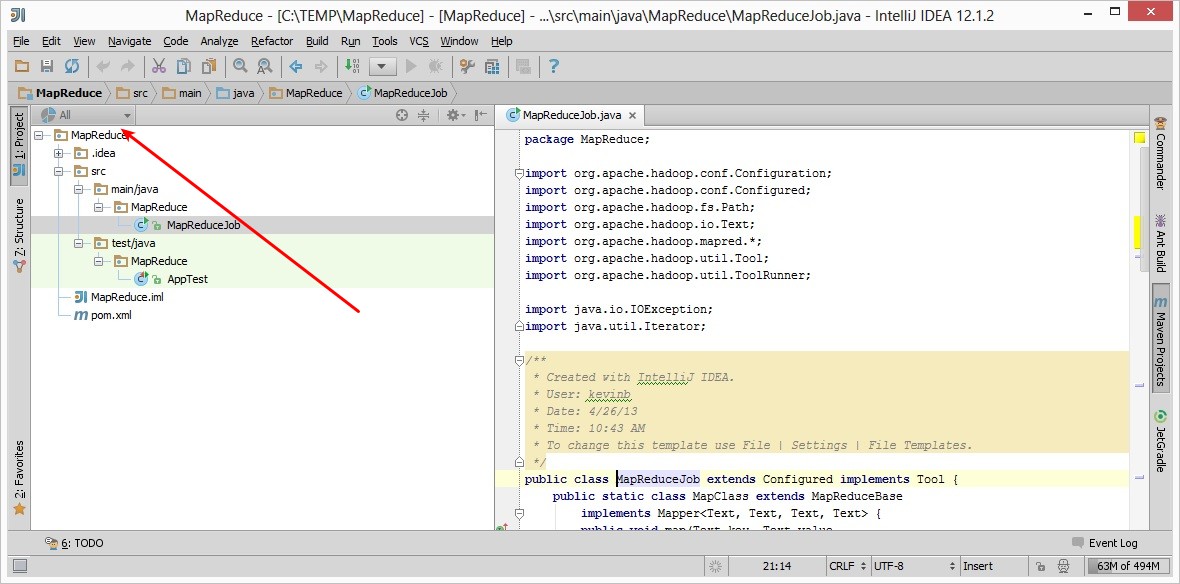This screenshot has width=1180, height=584.
Task: Open the Event Log panel
Action: pos(1105,543)
